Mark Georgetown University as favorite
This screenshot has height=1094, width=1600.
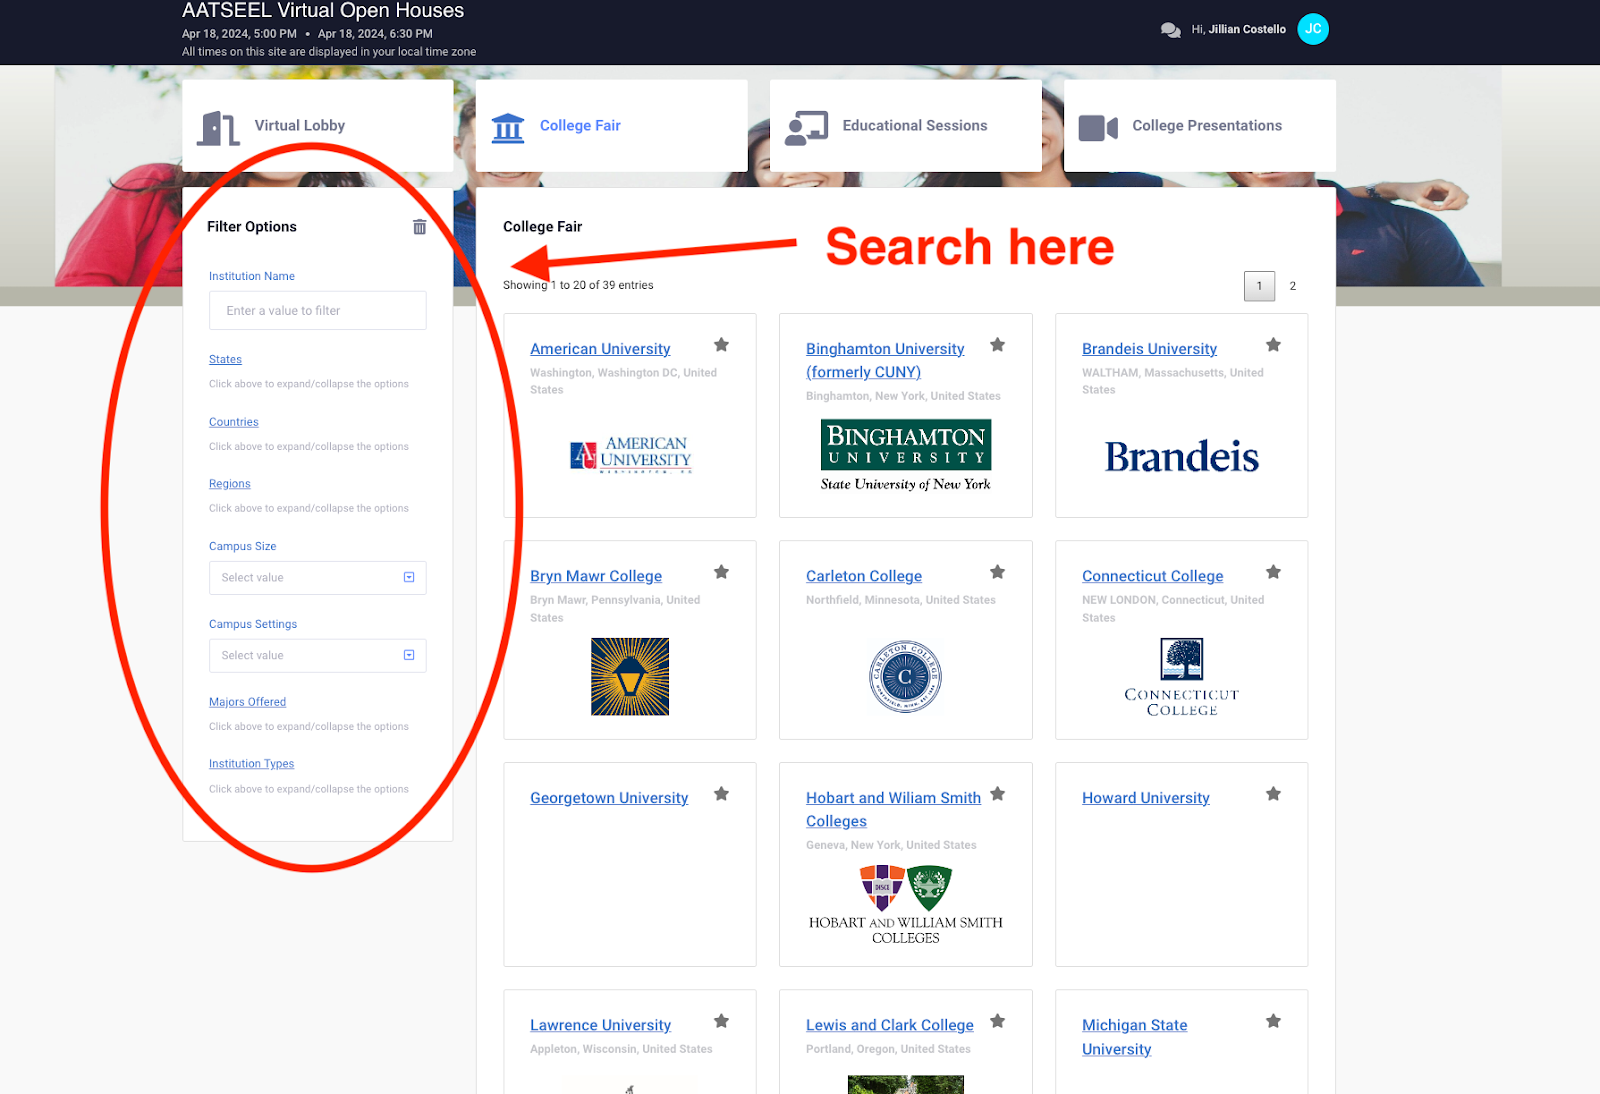pos(721,794)
